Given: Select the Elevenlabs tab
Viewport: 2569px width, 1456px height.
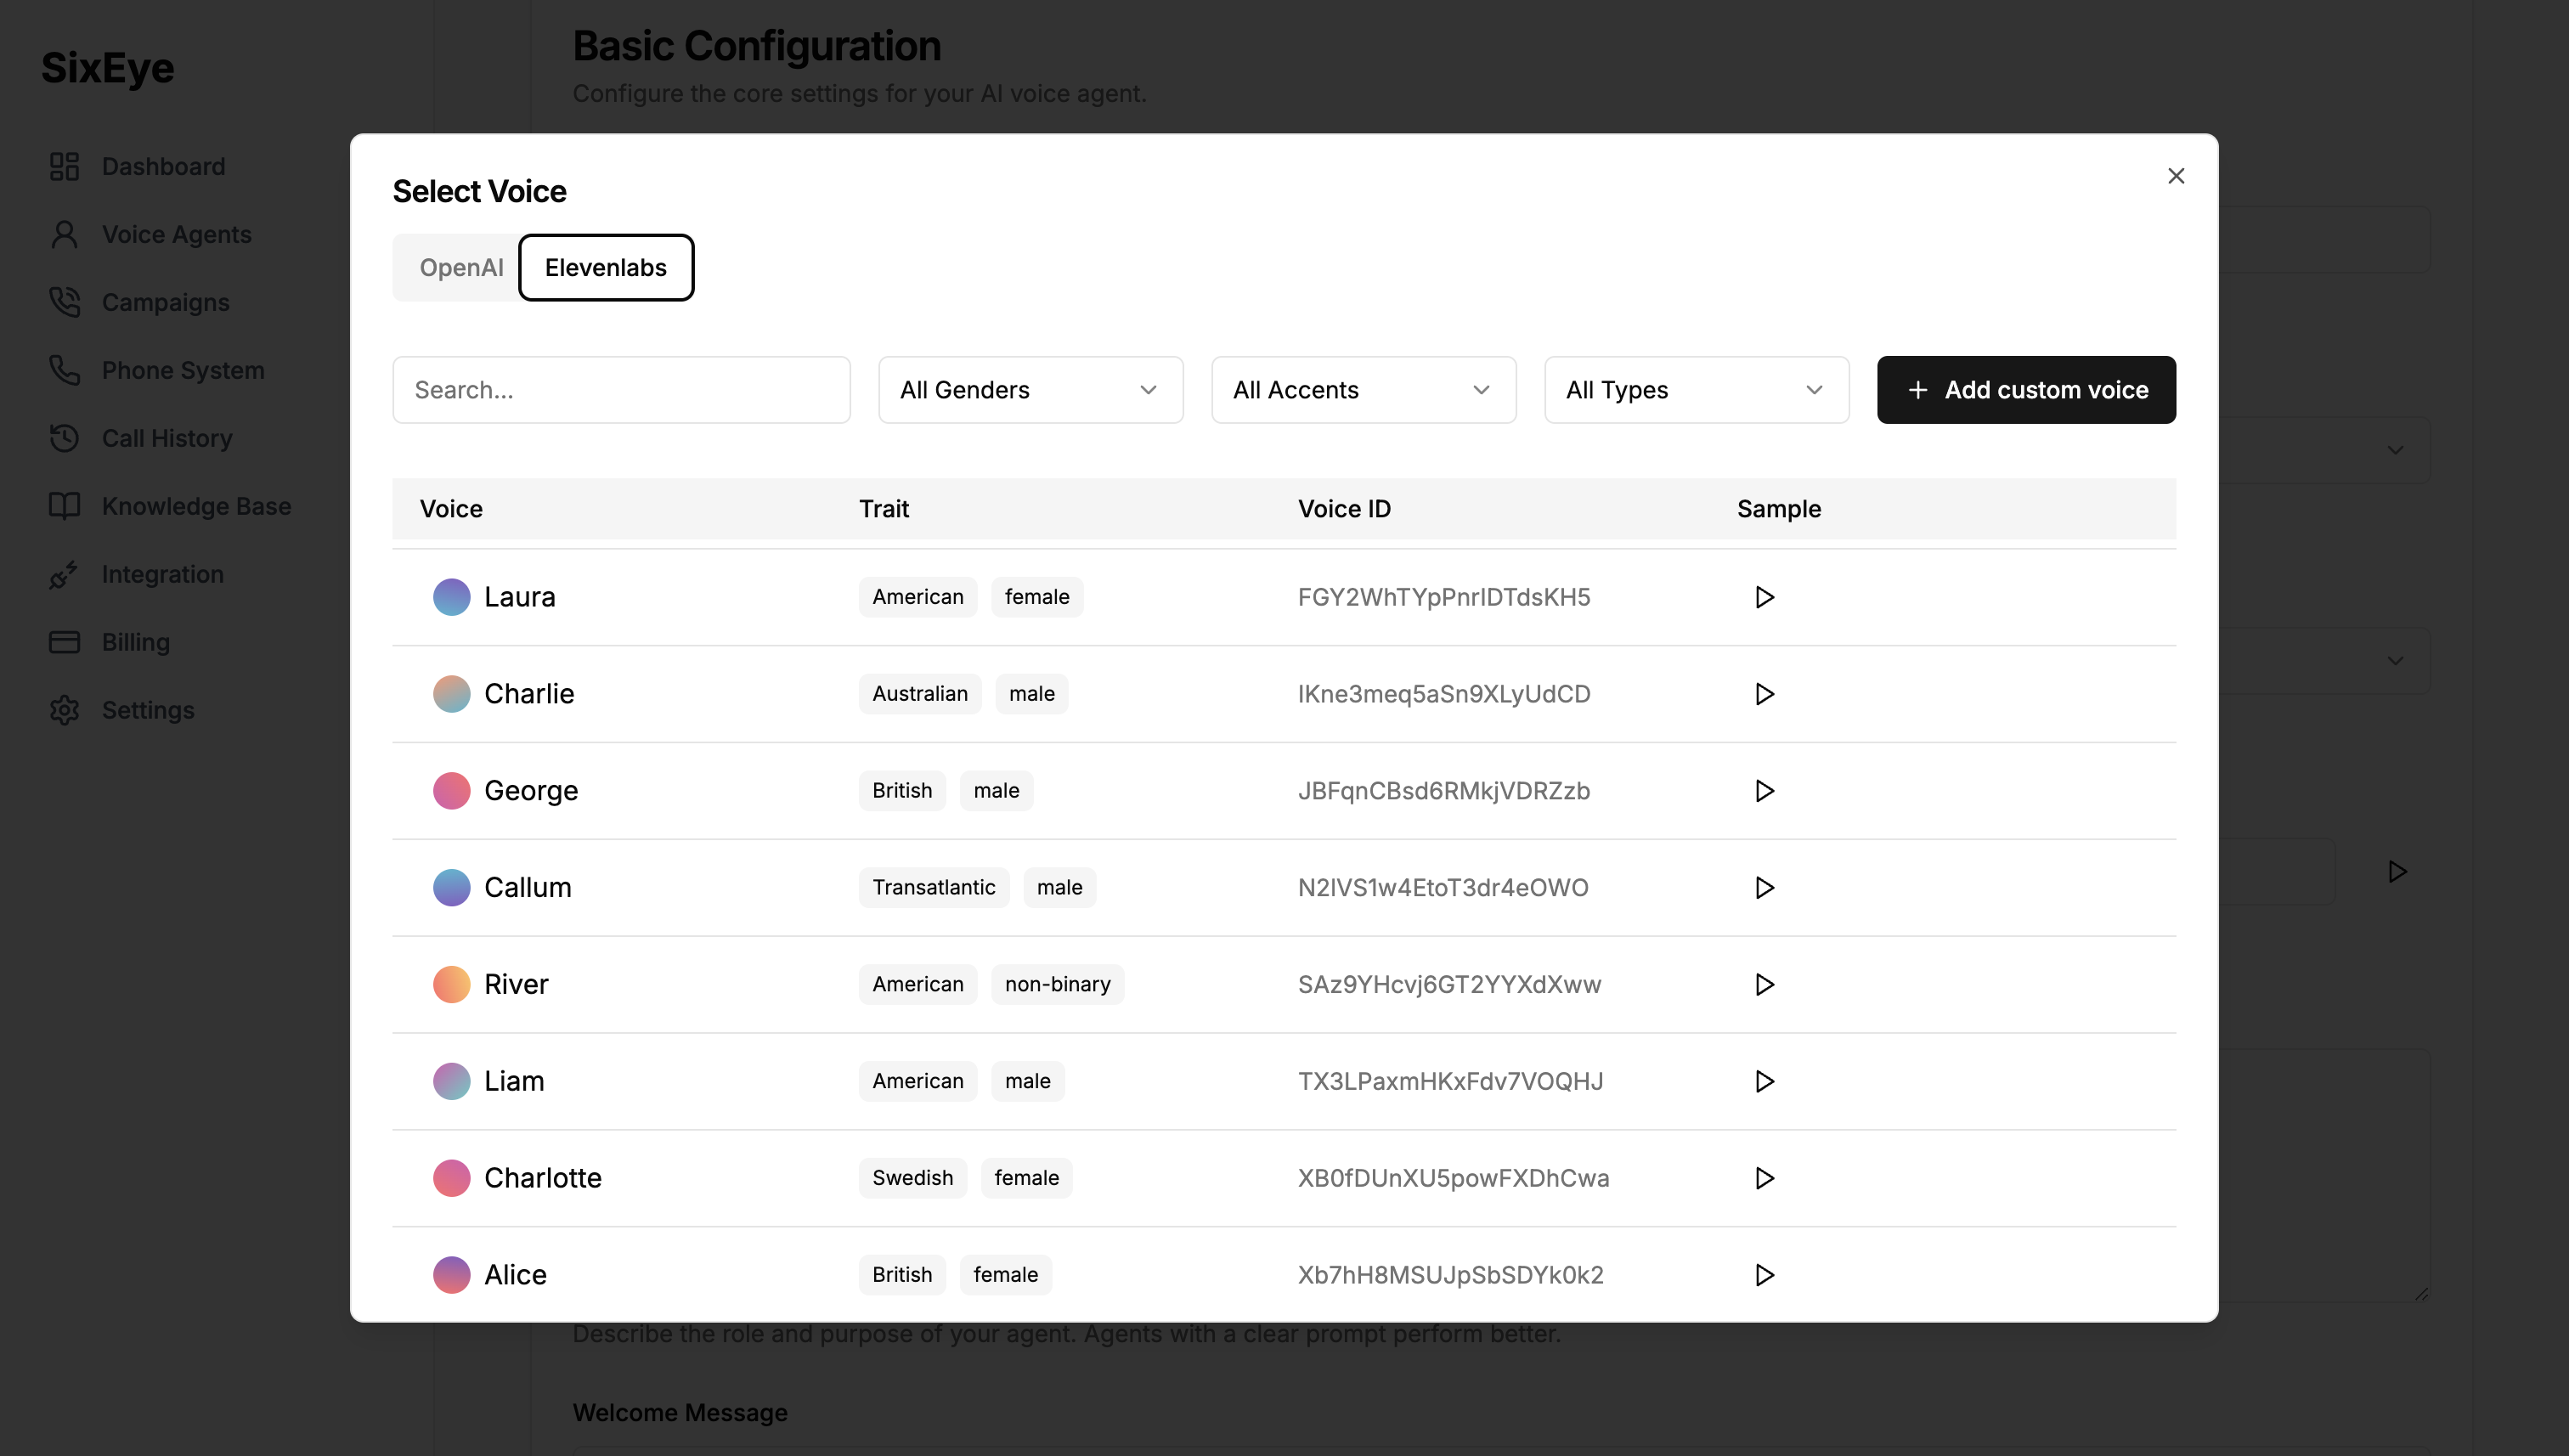Looking at the screenshot, I should pos(605,268).
